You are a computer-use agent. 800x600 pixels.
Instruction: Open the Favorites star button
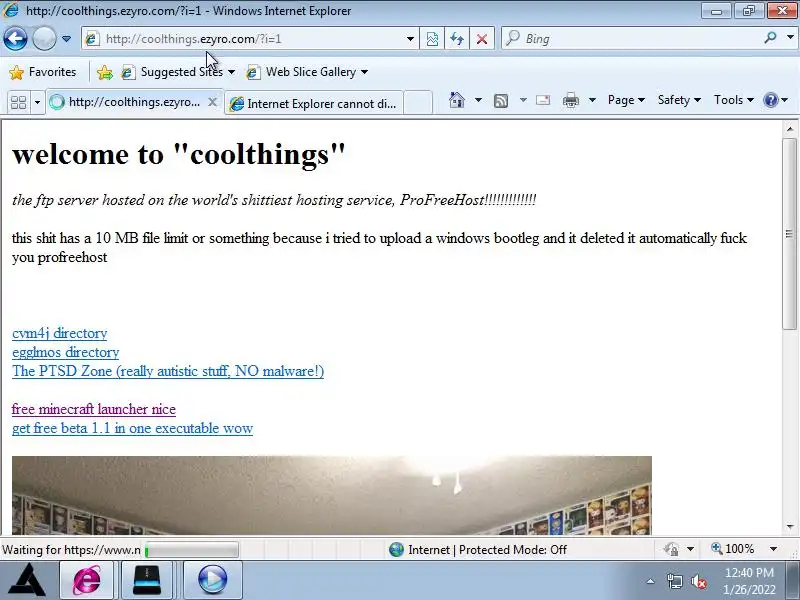42,72
